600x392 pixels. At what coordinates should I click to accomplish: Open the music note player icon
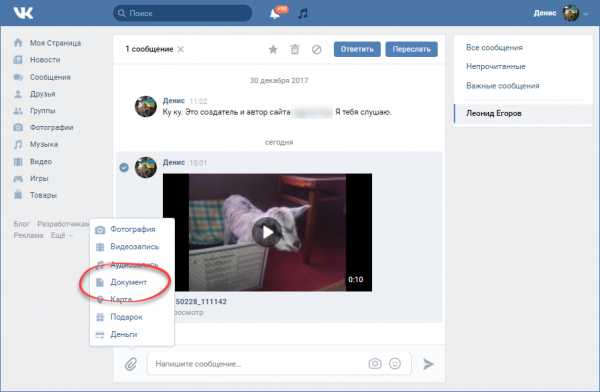coord(303,13)
